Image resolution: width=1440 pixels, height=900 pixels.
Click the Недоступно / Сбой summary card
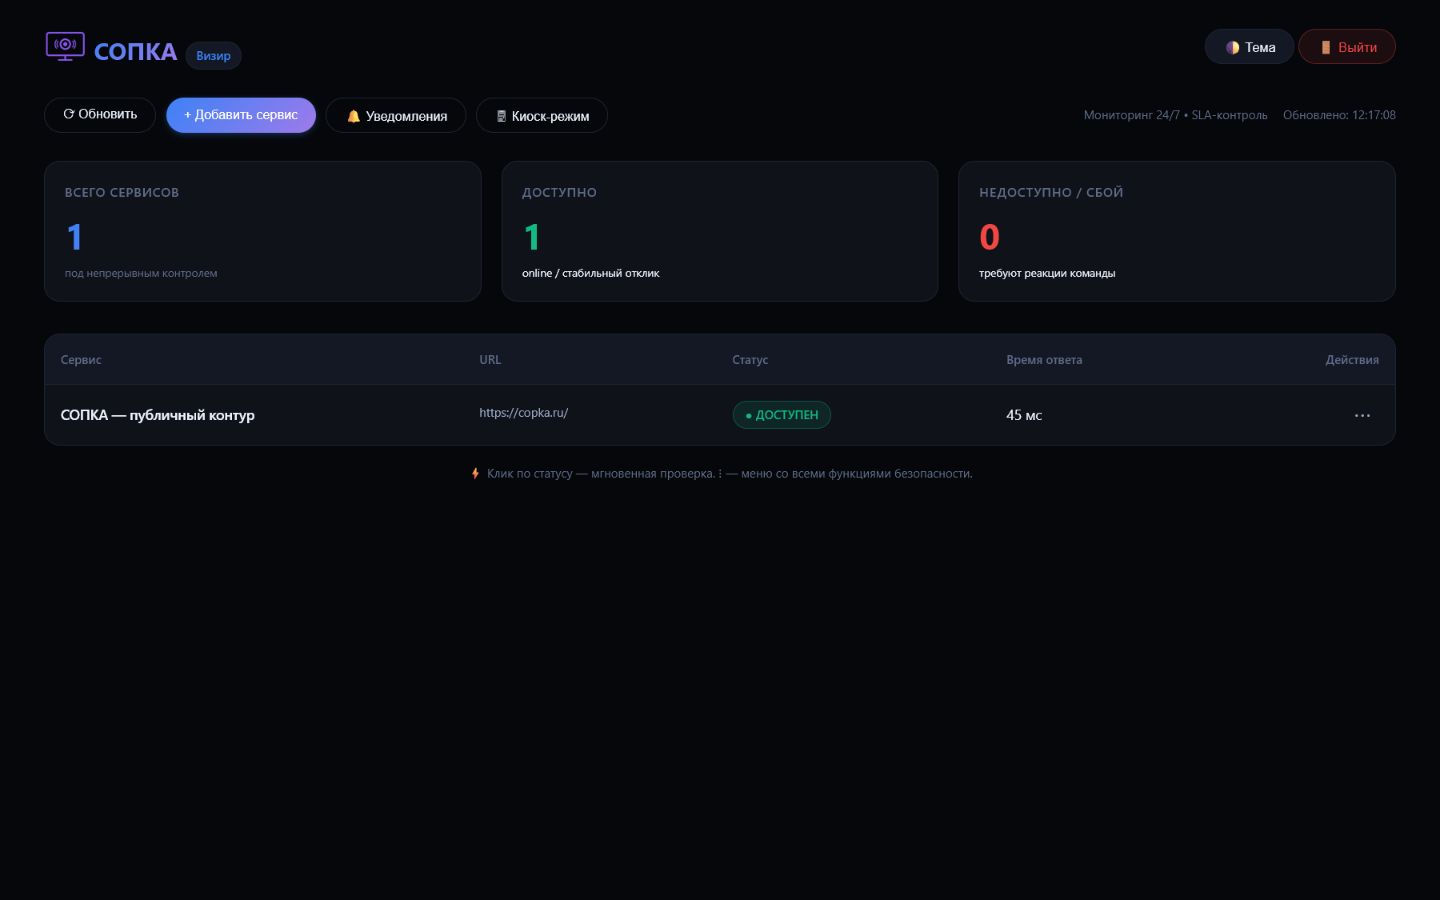tap(1177, 231)
